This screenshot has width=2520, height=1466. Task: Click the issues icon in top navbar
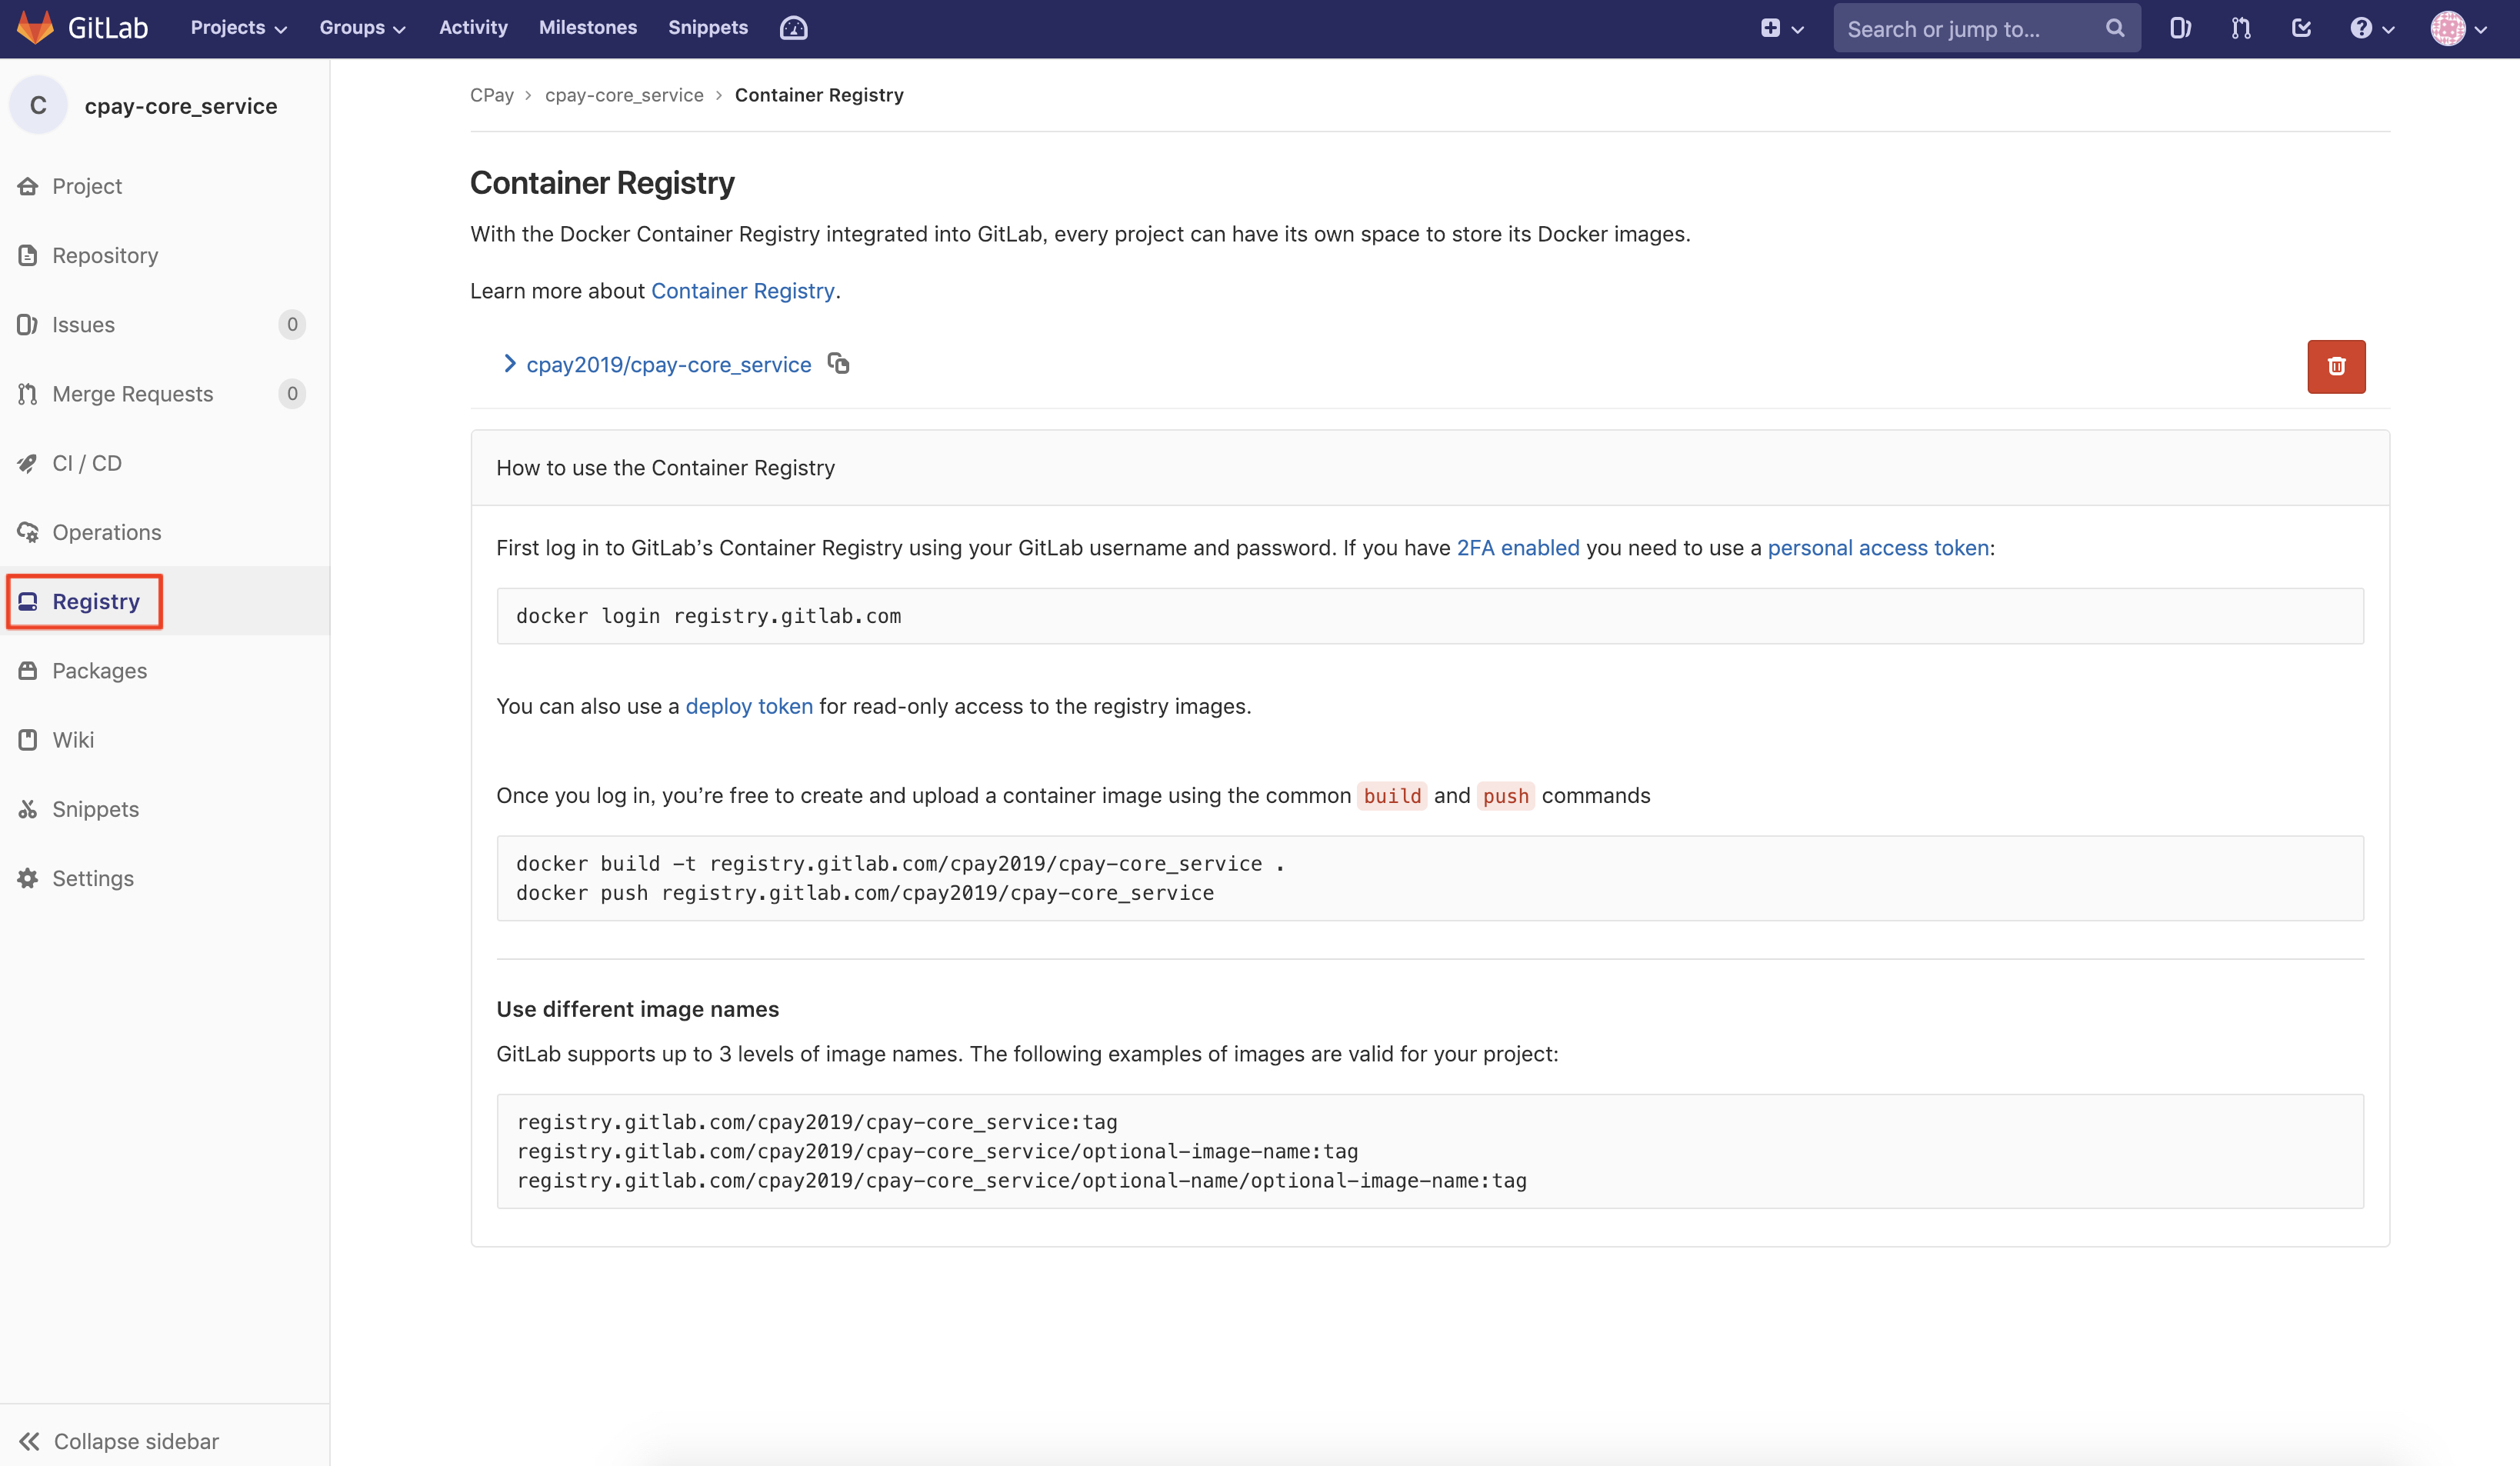2180,28
